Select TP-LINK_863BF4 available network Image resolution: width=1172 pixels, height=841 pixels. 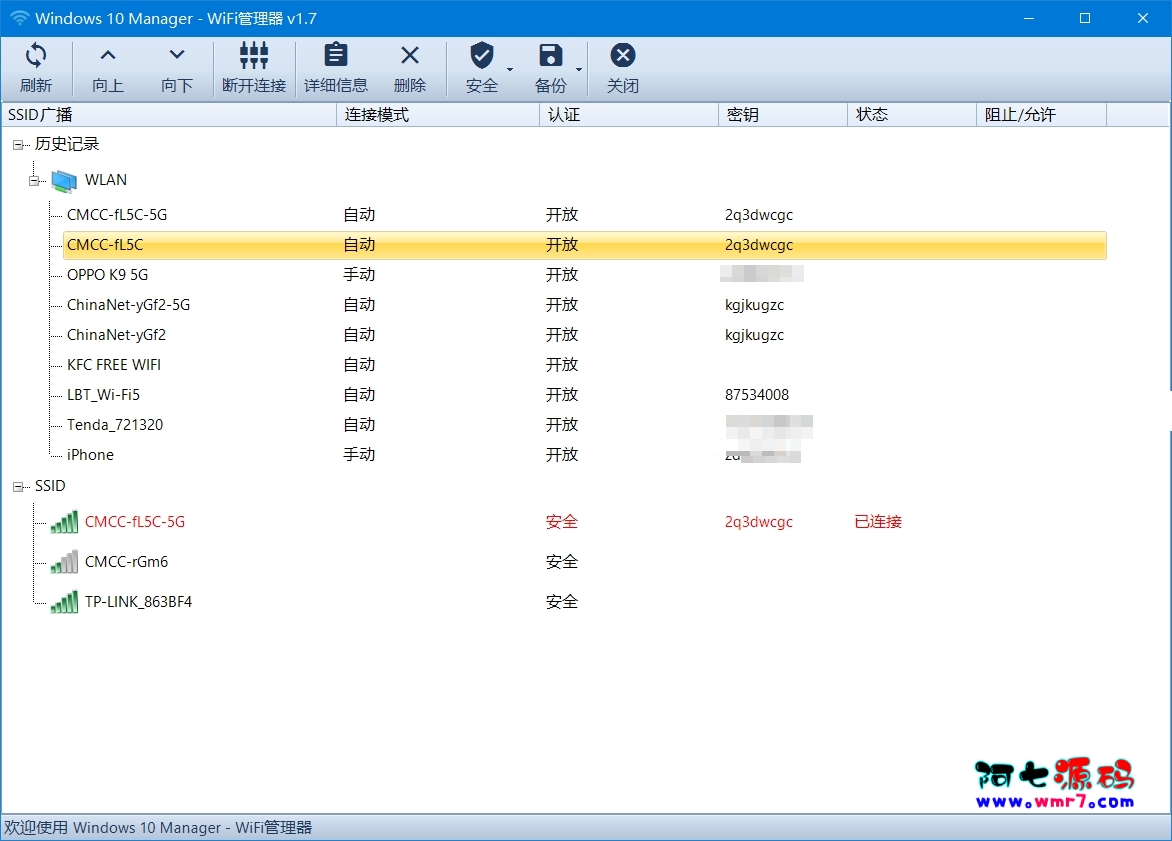[138, 602]
